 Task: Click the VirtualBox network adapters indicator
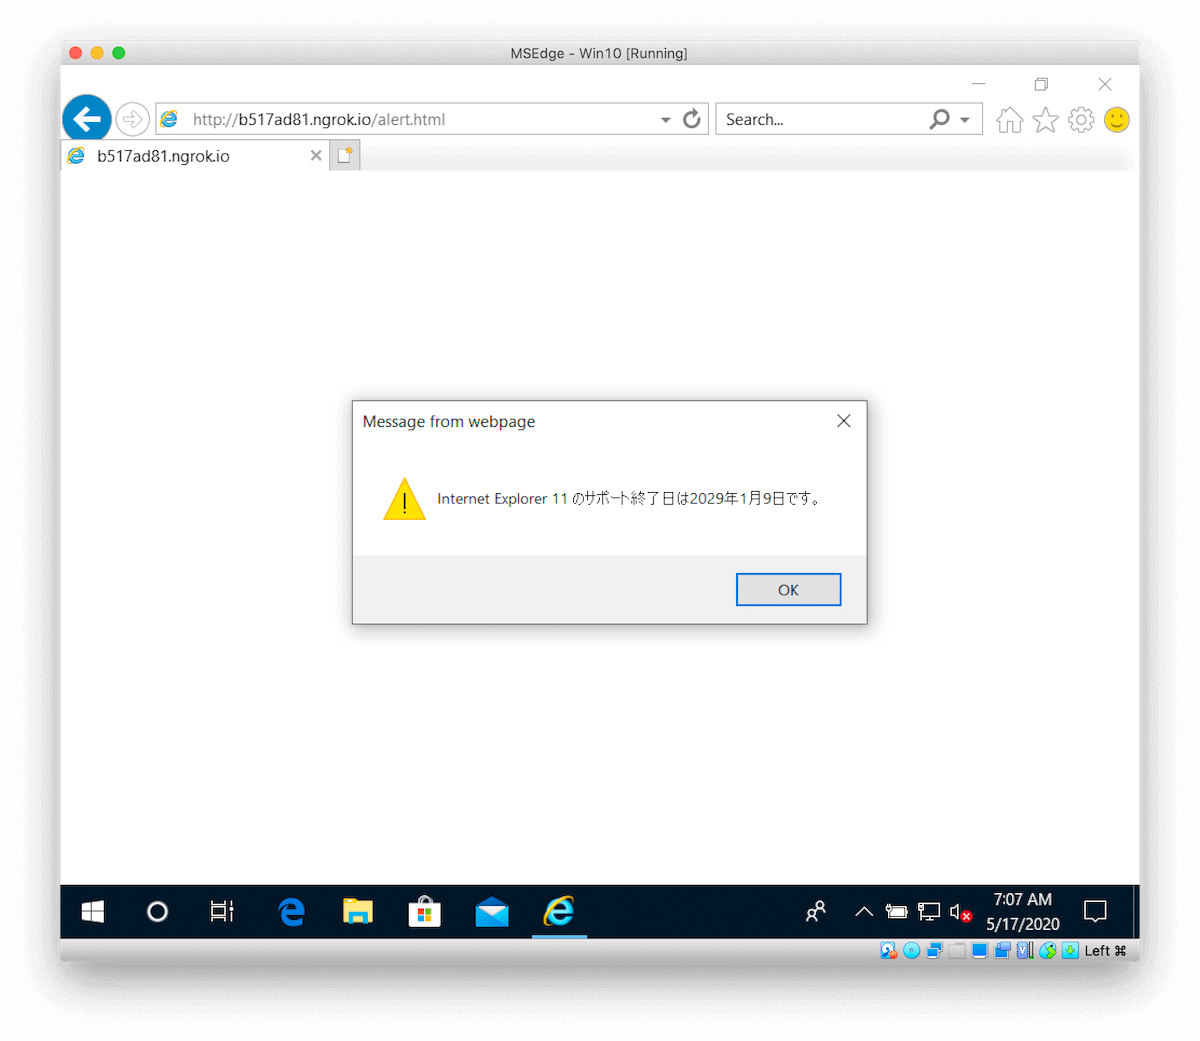click(934, 950)
